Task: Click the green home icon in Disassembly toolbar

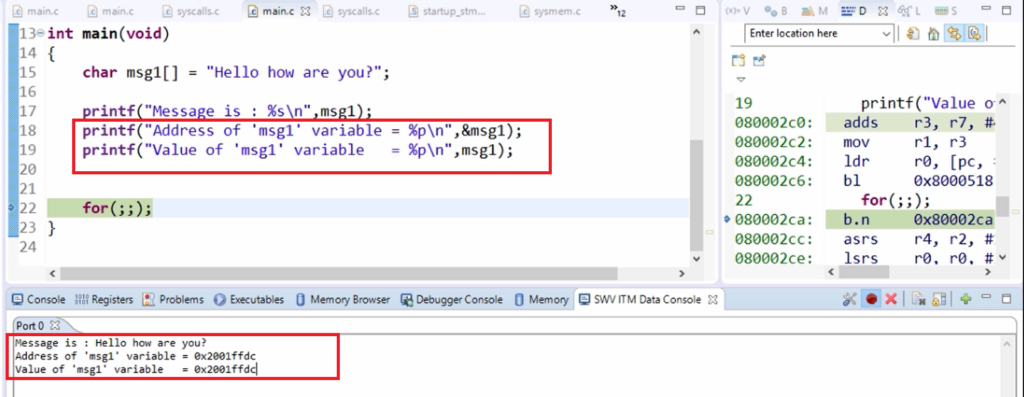Action: [934, 33]
